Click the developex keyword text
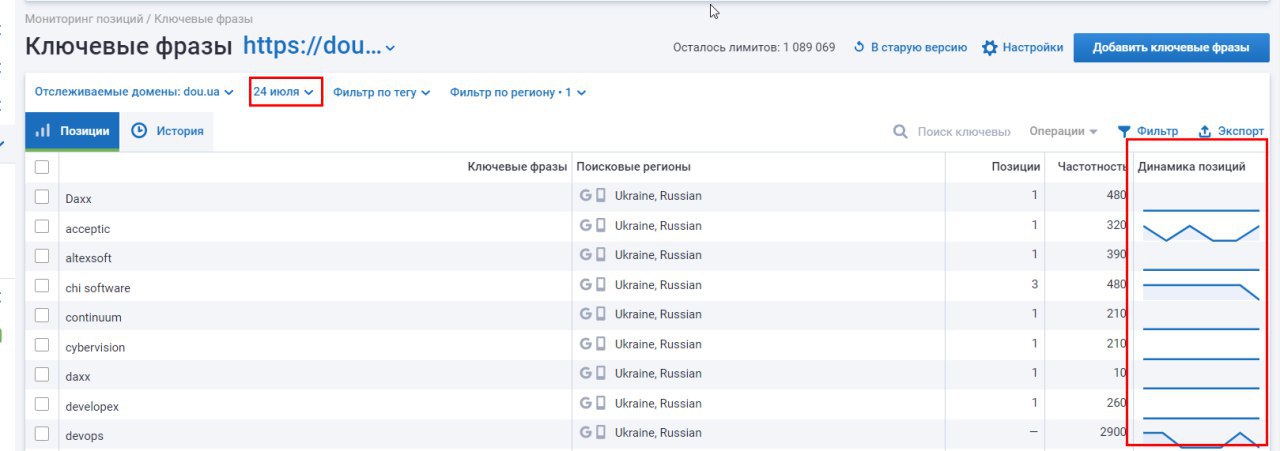Screen dimensions: 1280x451 click(x=92, y=407)
